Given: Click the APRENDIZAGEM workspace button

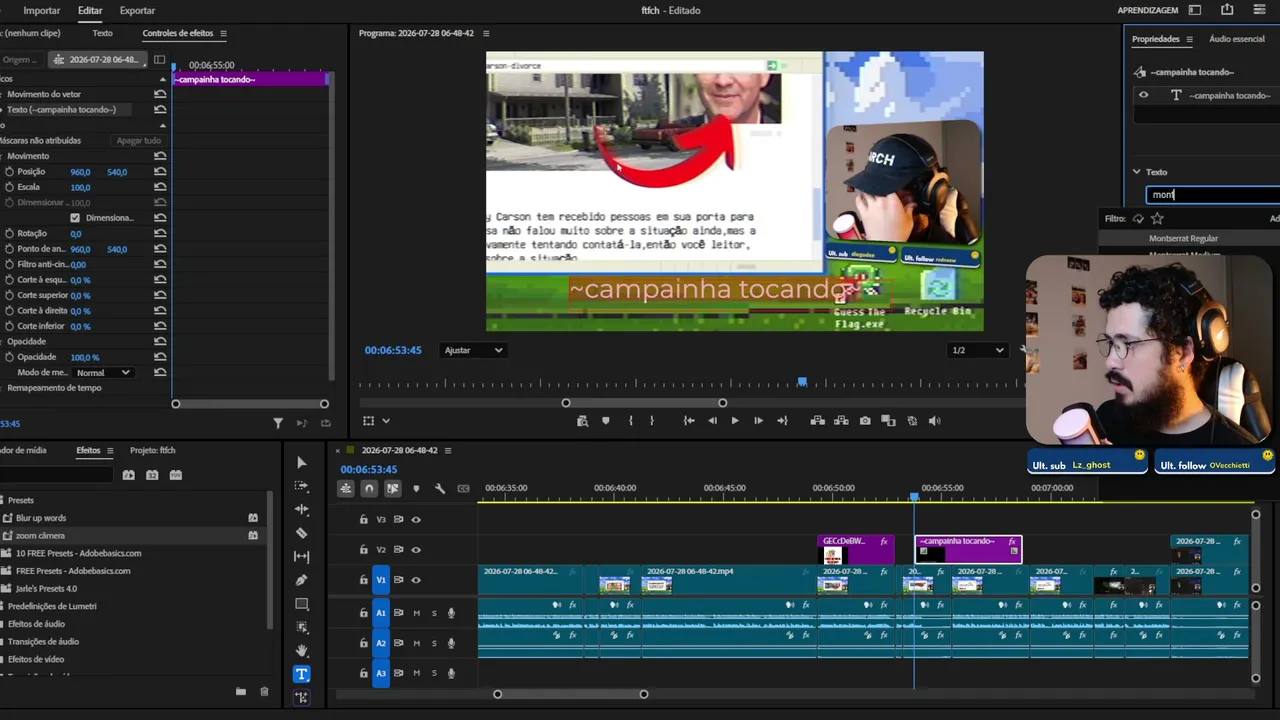Looking at the screenshot, I should [x=1148, y=10].
